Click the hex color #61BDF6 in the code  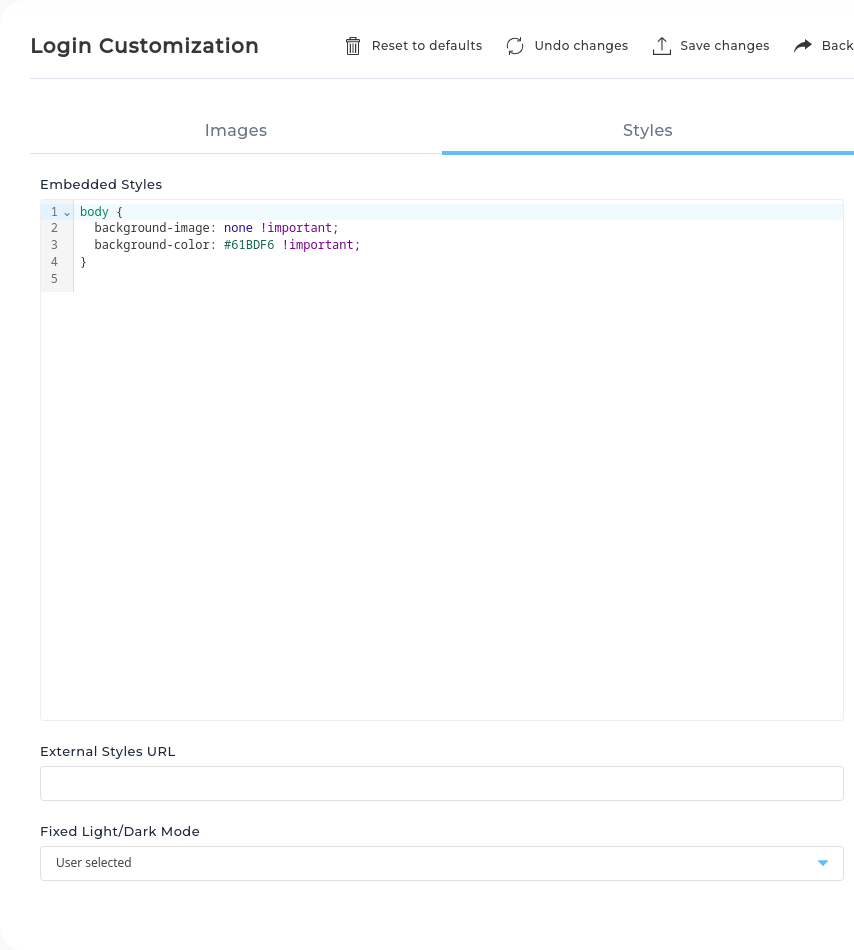[x=251, y=244]
